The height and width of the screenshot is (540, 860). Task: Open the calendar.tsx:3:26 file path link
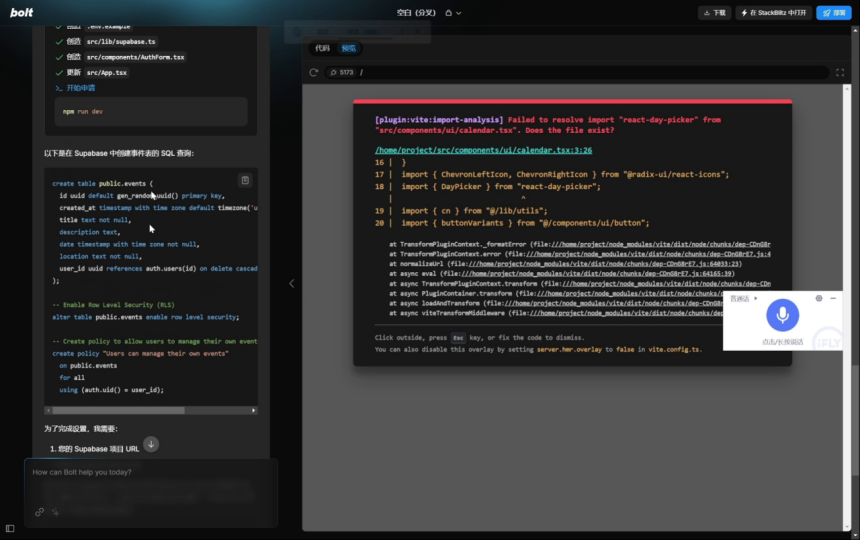[x=483, y=149]
